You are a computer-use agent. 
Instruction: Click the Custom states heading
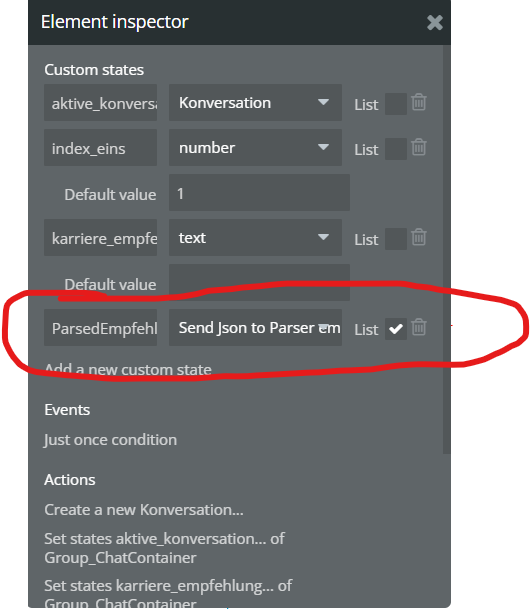(x=94, y=70)
